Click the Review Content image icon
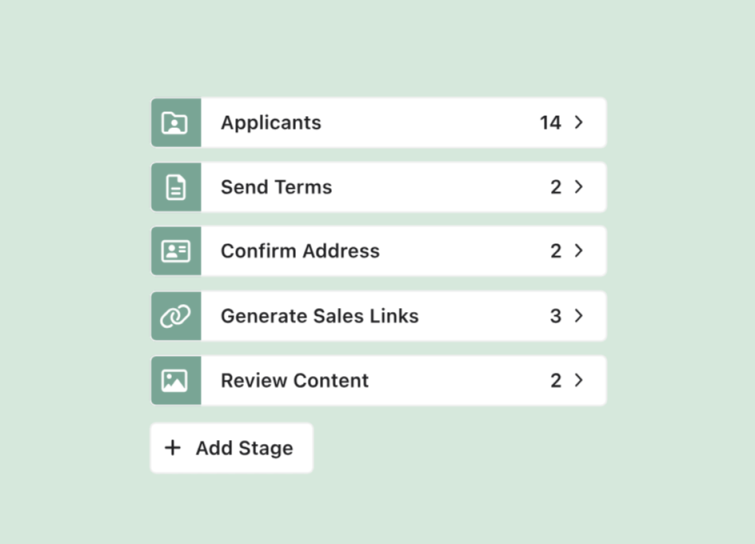755x544 pixels. [175, 380]
